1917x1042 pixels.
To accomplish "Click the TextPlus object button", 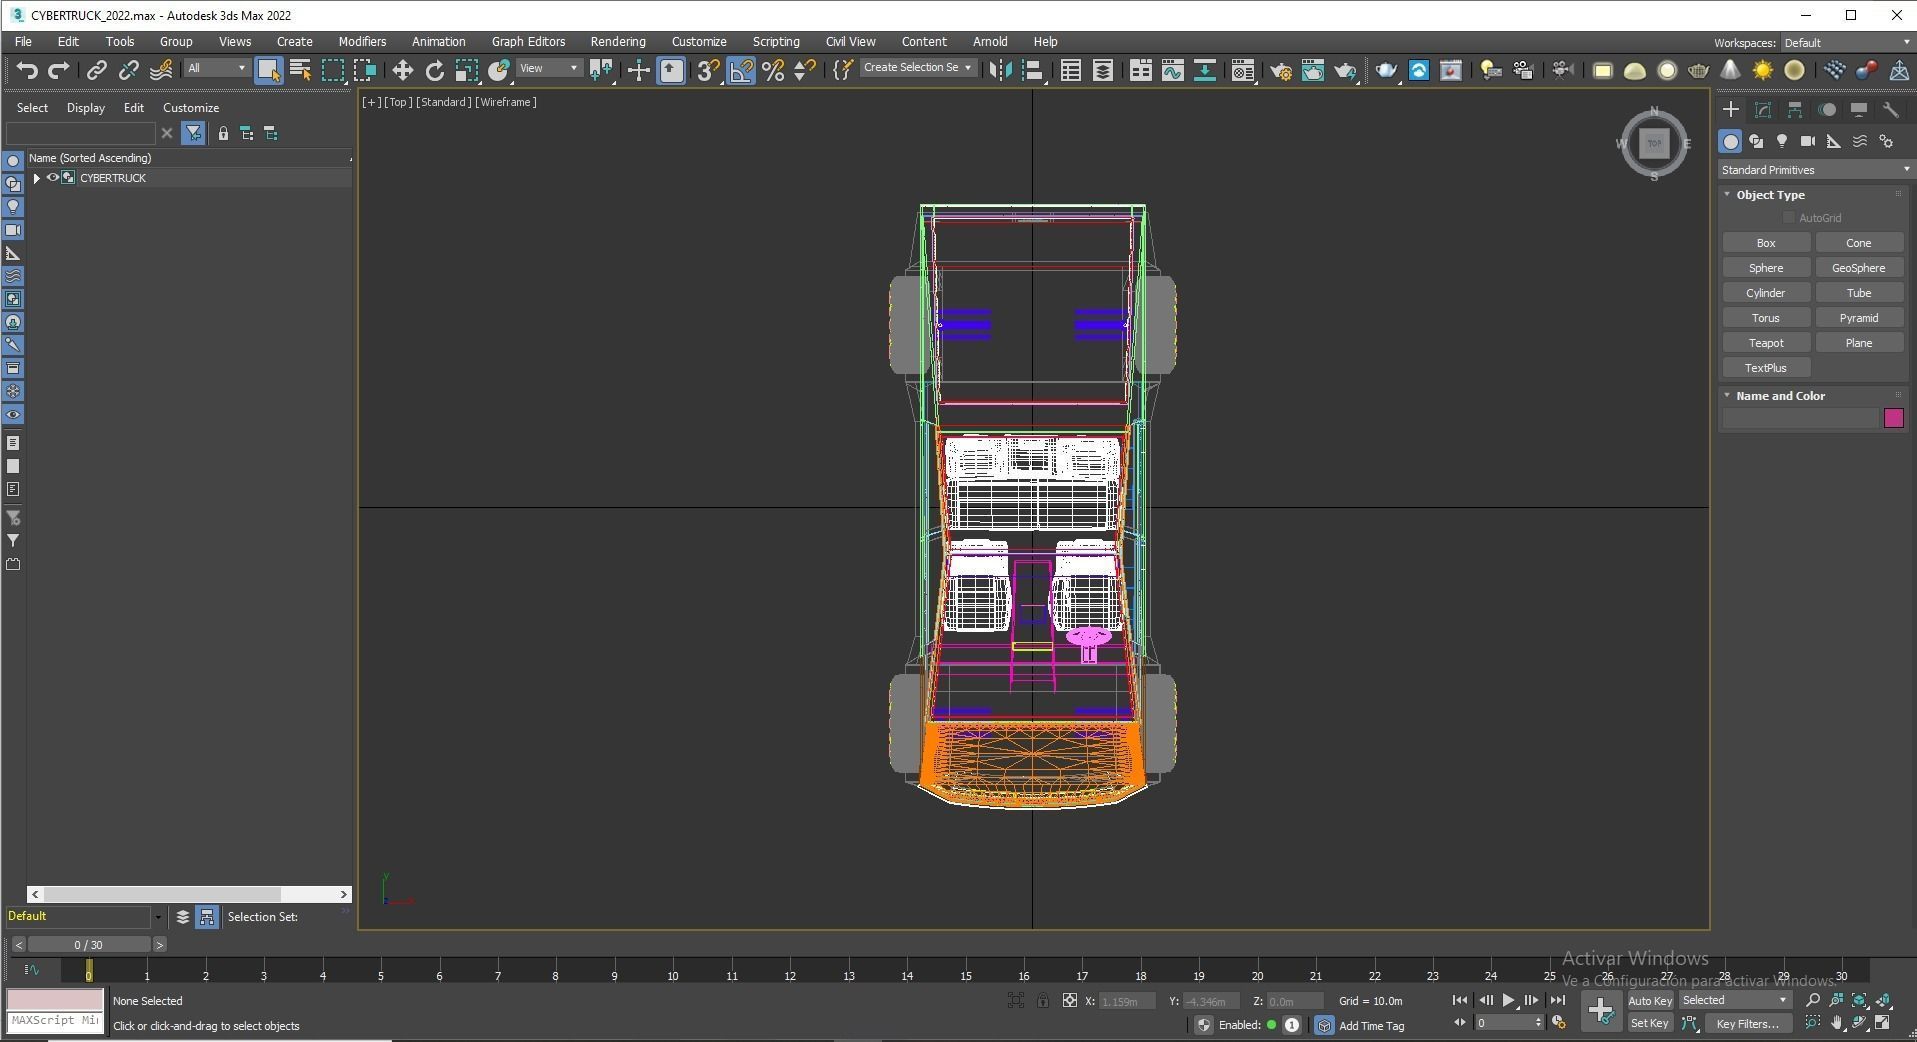I will (1766, 368).
